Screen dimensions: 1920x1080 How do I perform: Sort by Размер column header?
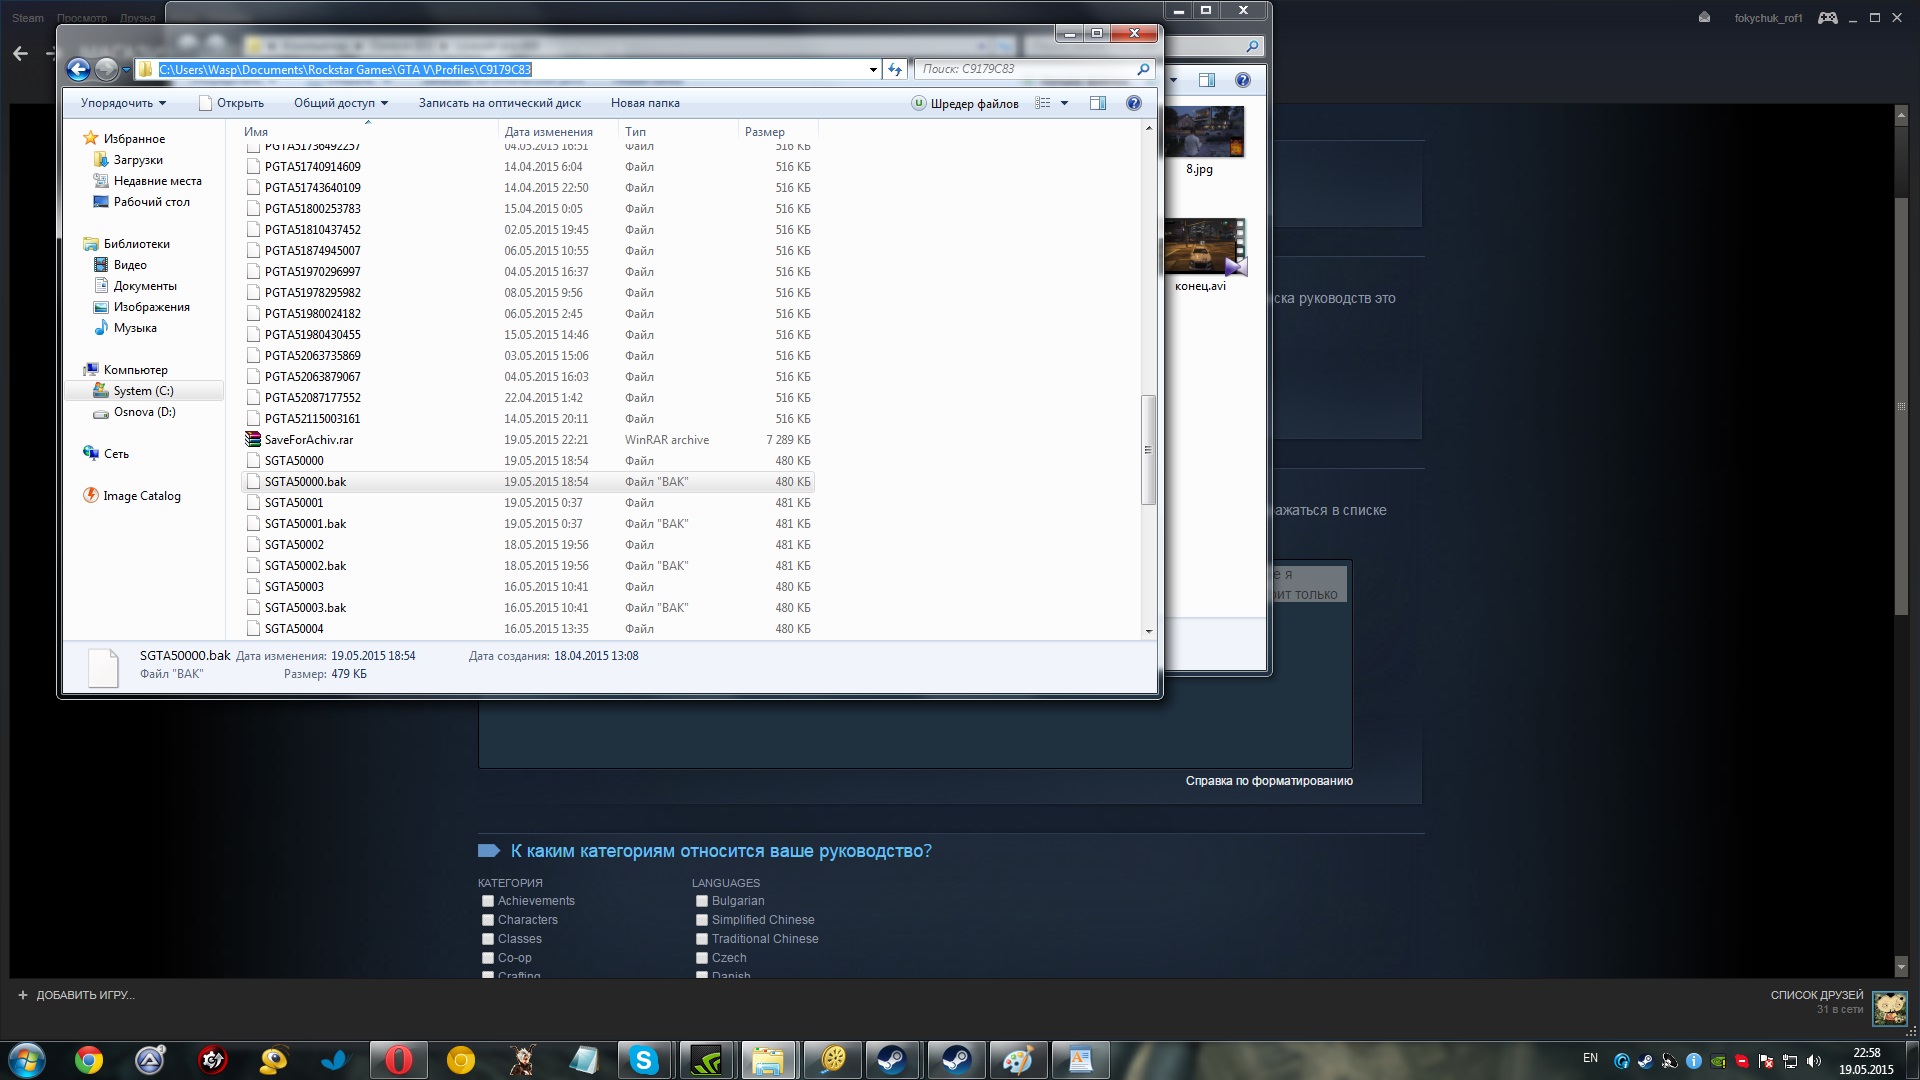click(778, 132)
